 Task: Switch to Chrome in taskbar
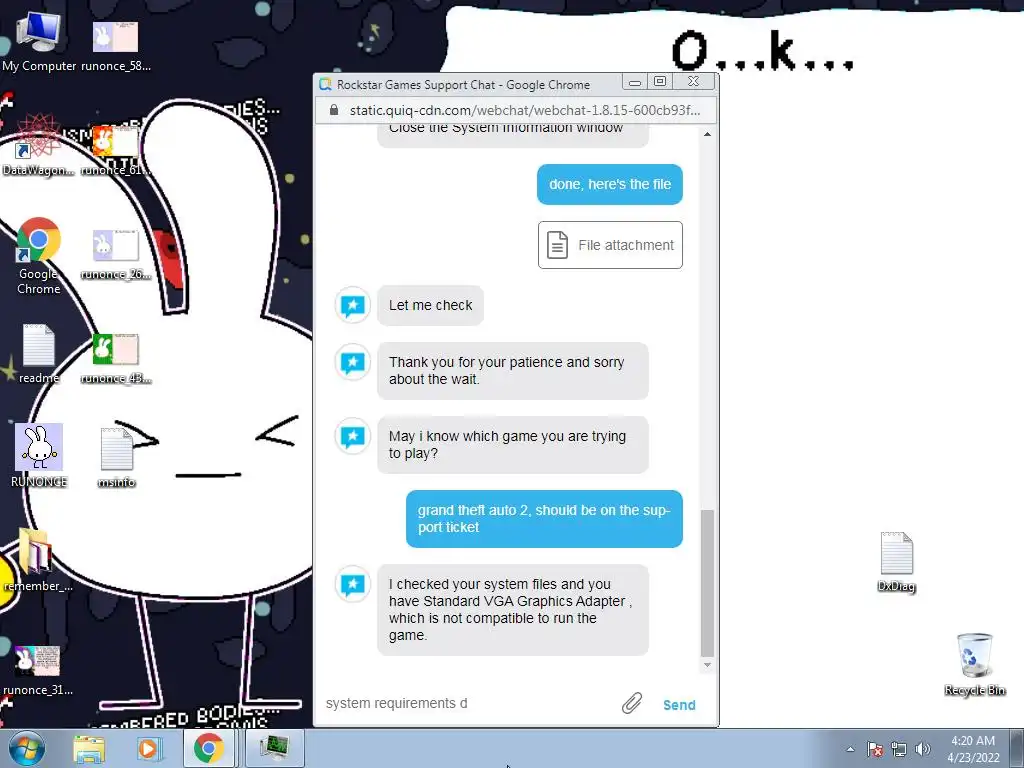pyautogui.click(x=208, y=748)
